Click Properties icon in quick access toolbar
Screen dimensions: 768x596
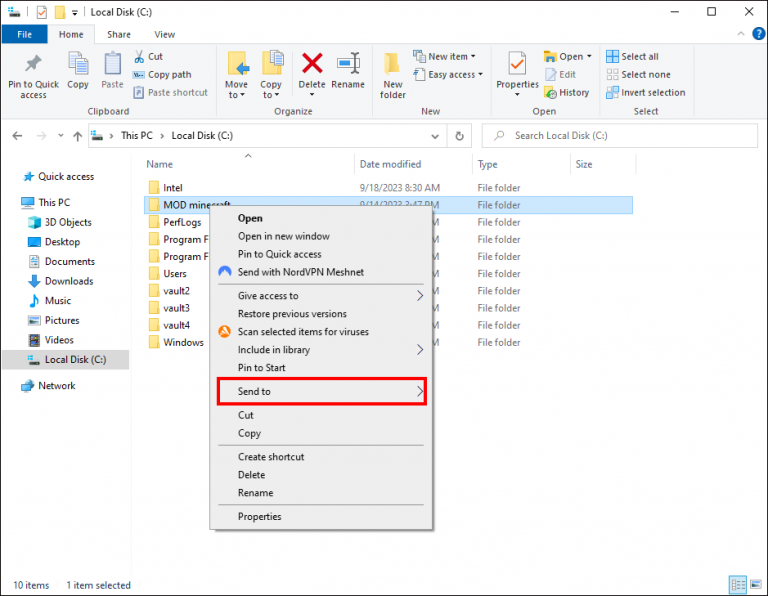tap(42, 12)
